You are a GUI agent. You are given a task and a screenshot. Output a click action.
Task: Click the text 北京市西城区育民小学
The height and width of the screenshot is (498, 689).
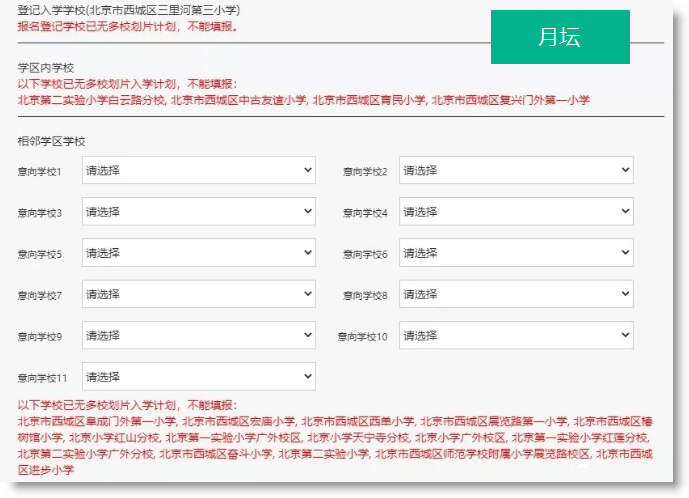click(369, 100)
